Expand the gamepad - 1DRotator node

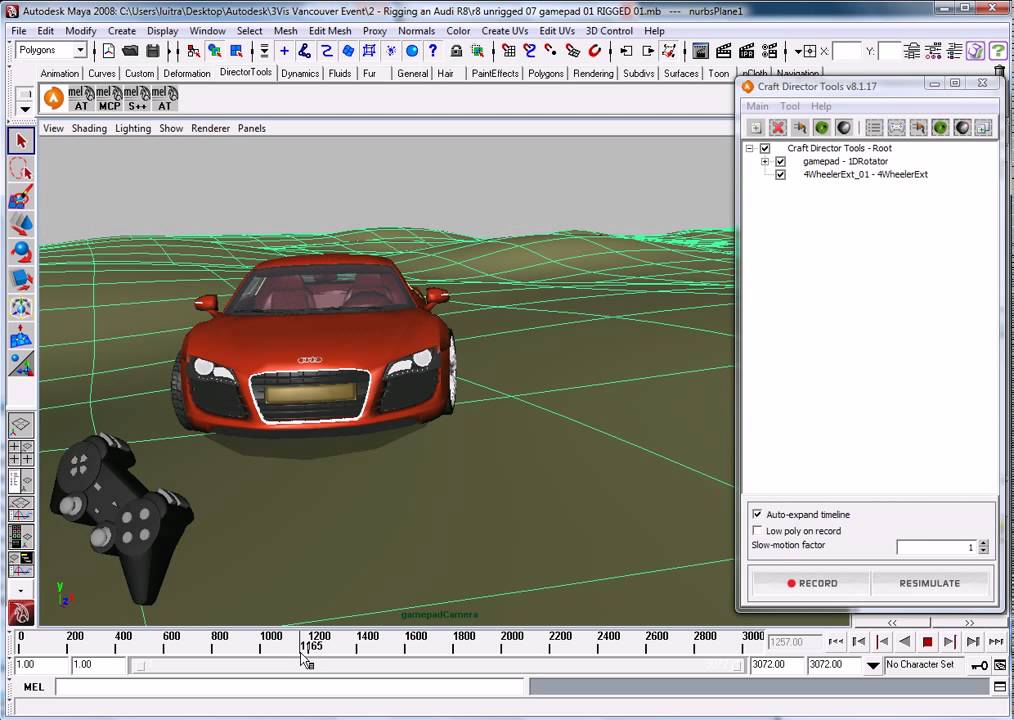[x=765, y=161]
